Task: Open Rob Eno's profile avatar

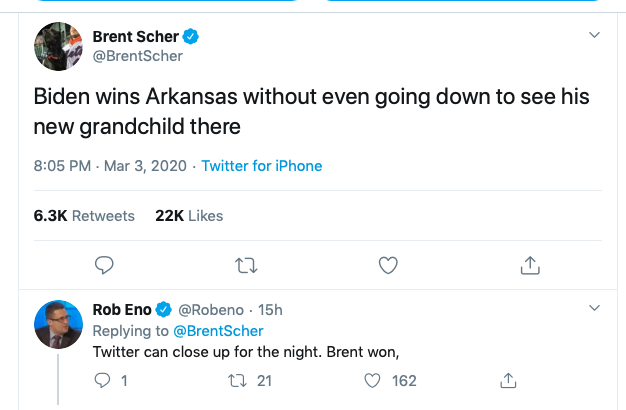Action: (x=59, y=324)
